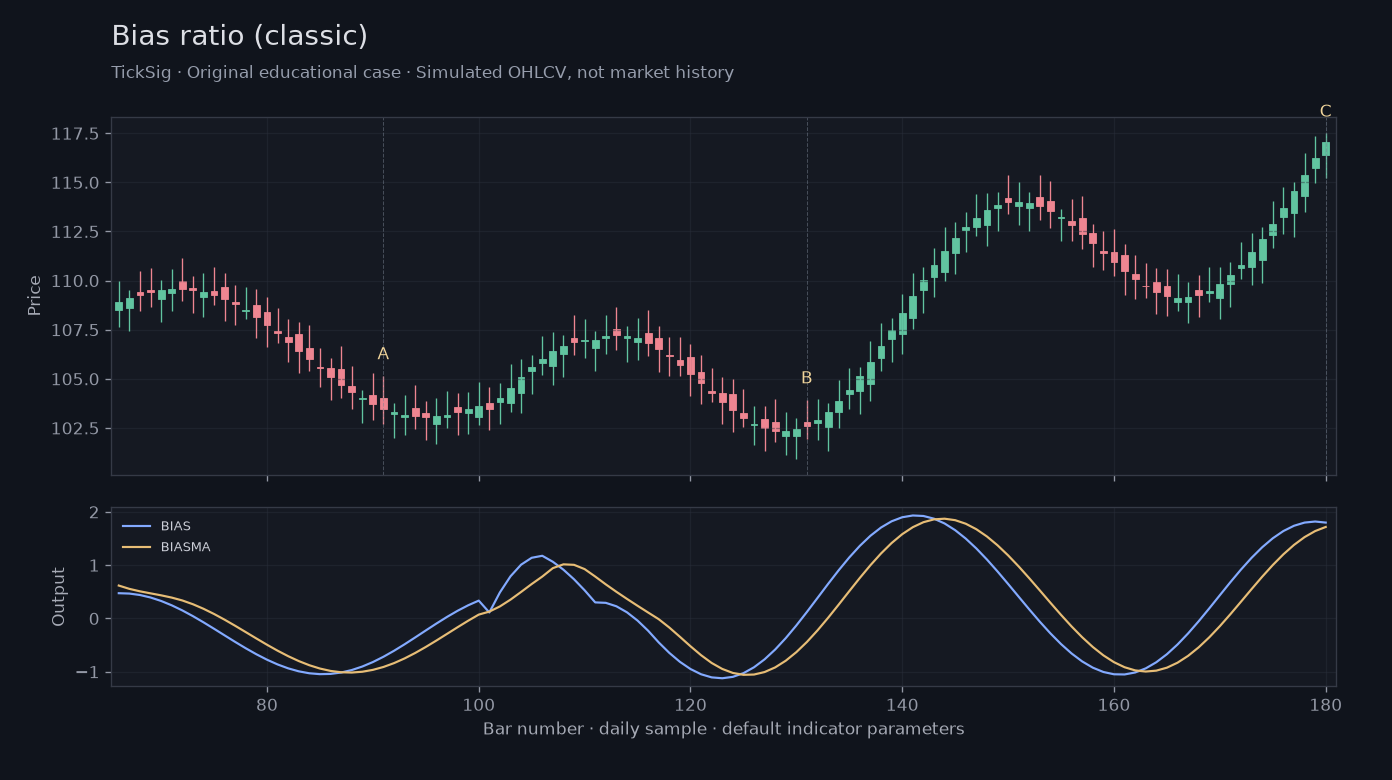1392x780 pixels.
Task: Click the 'Output' y-axis label
Action: [59, 597]
